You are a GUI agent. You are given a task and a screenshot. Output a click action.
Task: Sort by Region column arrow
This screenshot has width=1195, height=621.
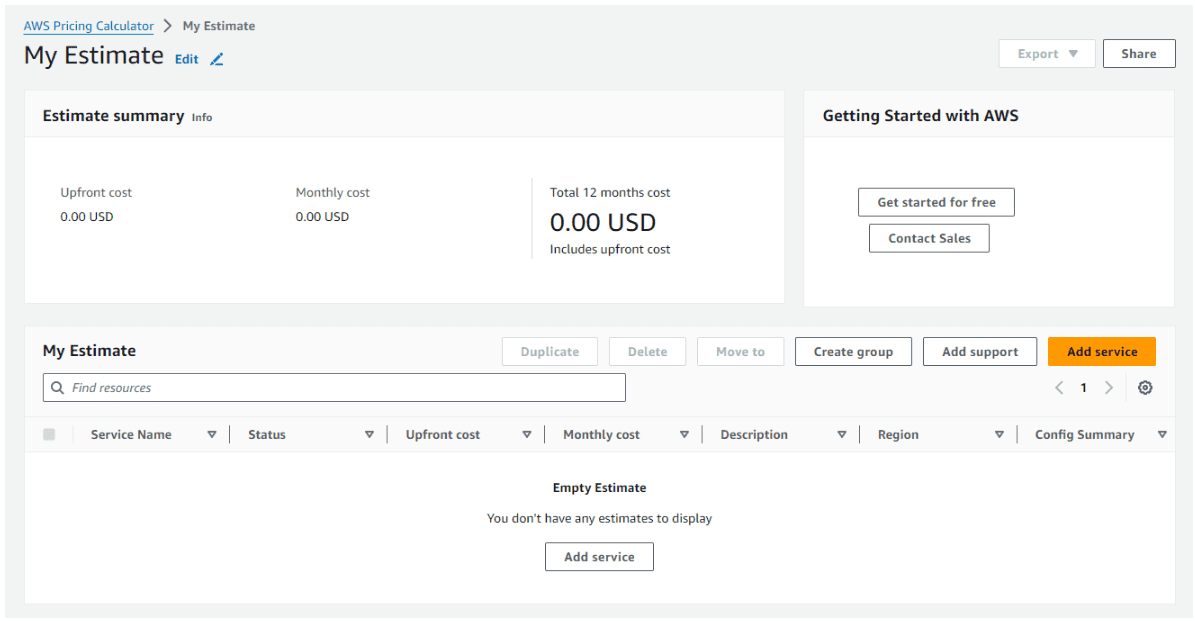(999, 434)
